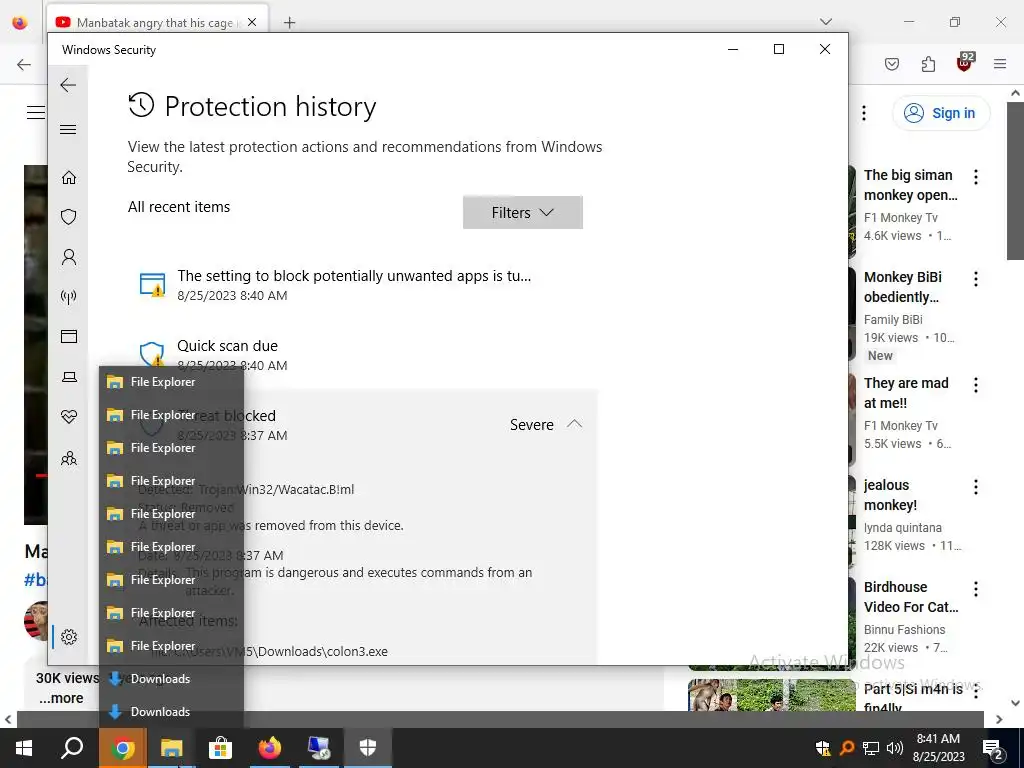
Task: Open They are mad at me!! video
Action: 906,392
